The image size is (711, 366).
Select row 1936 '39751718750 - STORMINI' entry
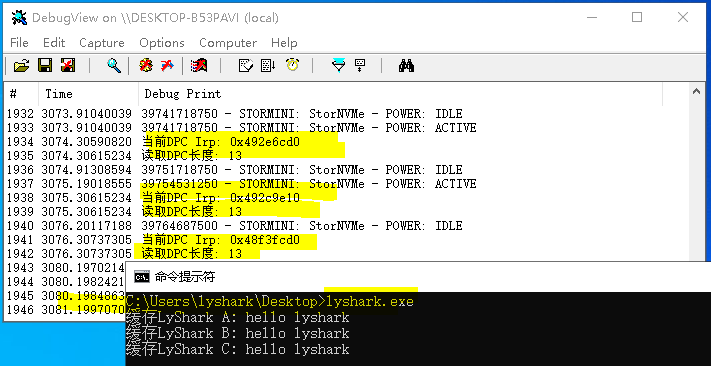pos(302,170)
